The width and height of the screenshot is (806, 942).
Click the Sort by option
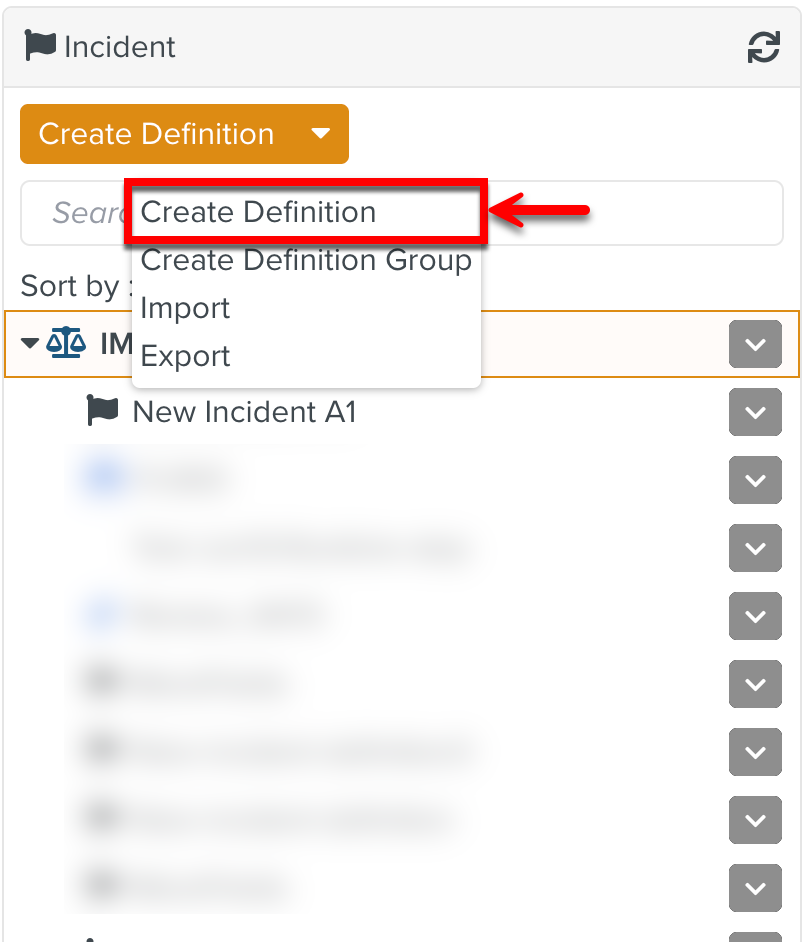tap(68, 286)
